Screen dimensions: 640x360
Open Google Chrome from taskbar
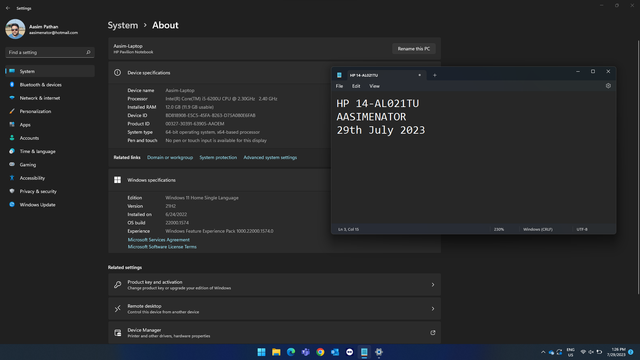320,352
